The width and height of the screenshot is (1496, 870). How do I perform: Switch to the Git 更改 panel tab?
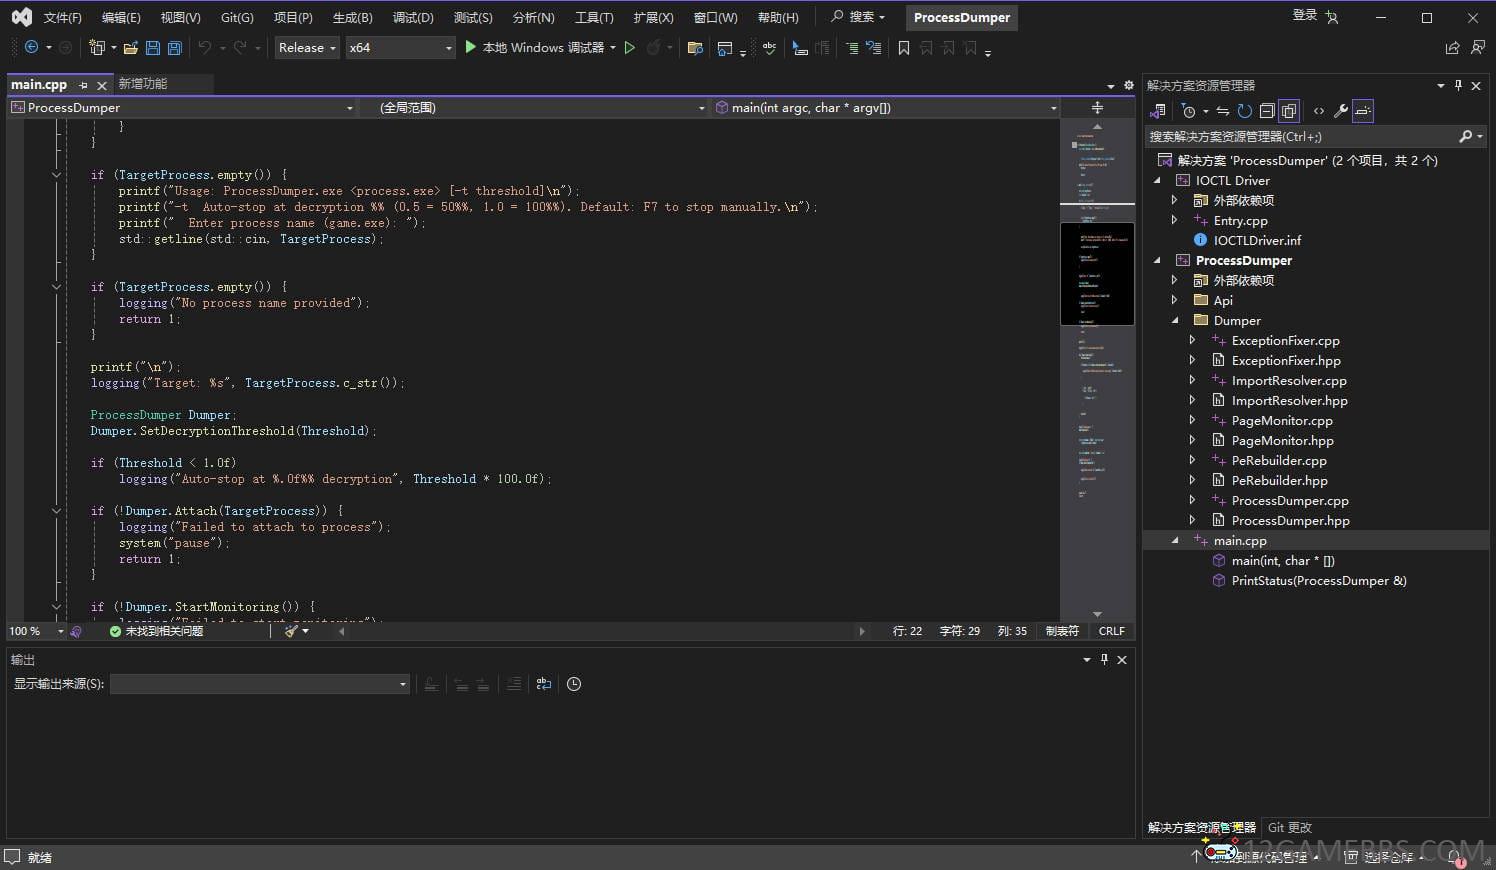pyautogui.click(x=1289, y=827)
